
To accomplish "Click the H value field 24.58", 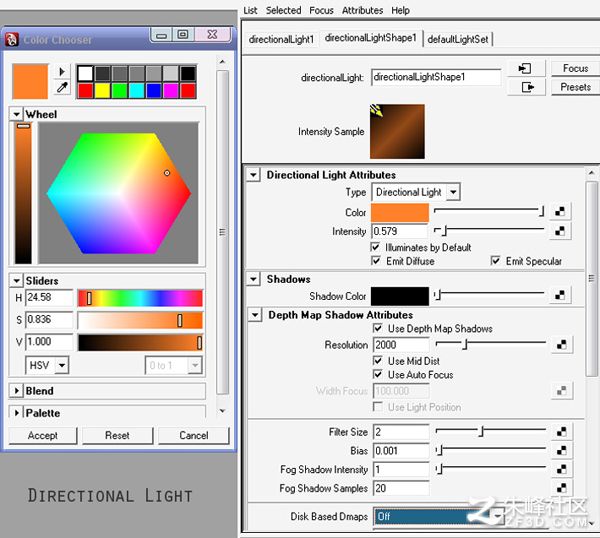I will 49,297.
